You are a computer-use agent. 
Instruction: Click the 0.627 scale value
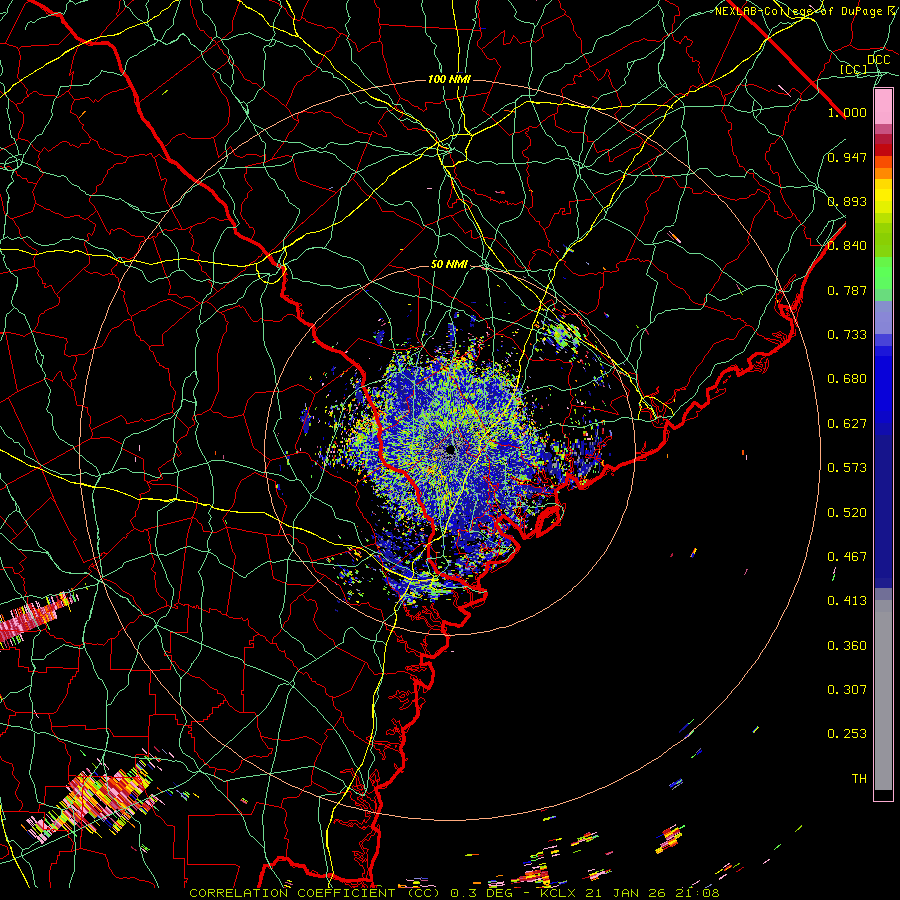click(x=847, y=424)
